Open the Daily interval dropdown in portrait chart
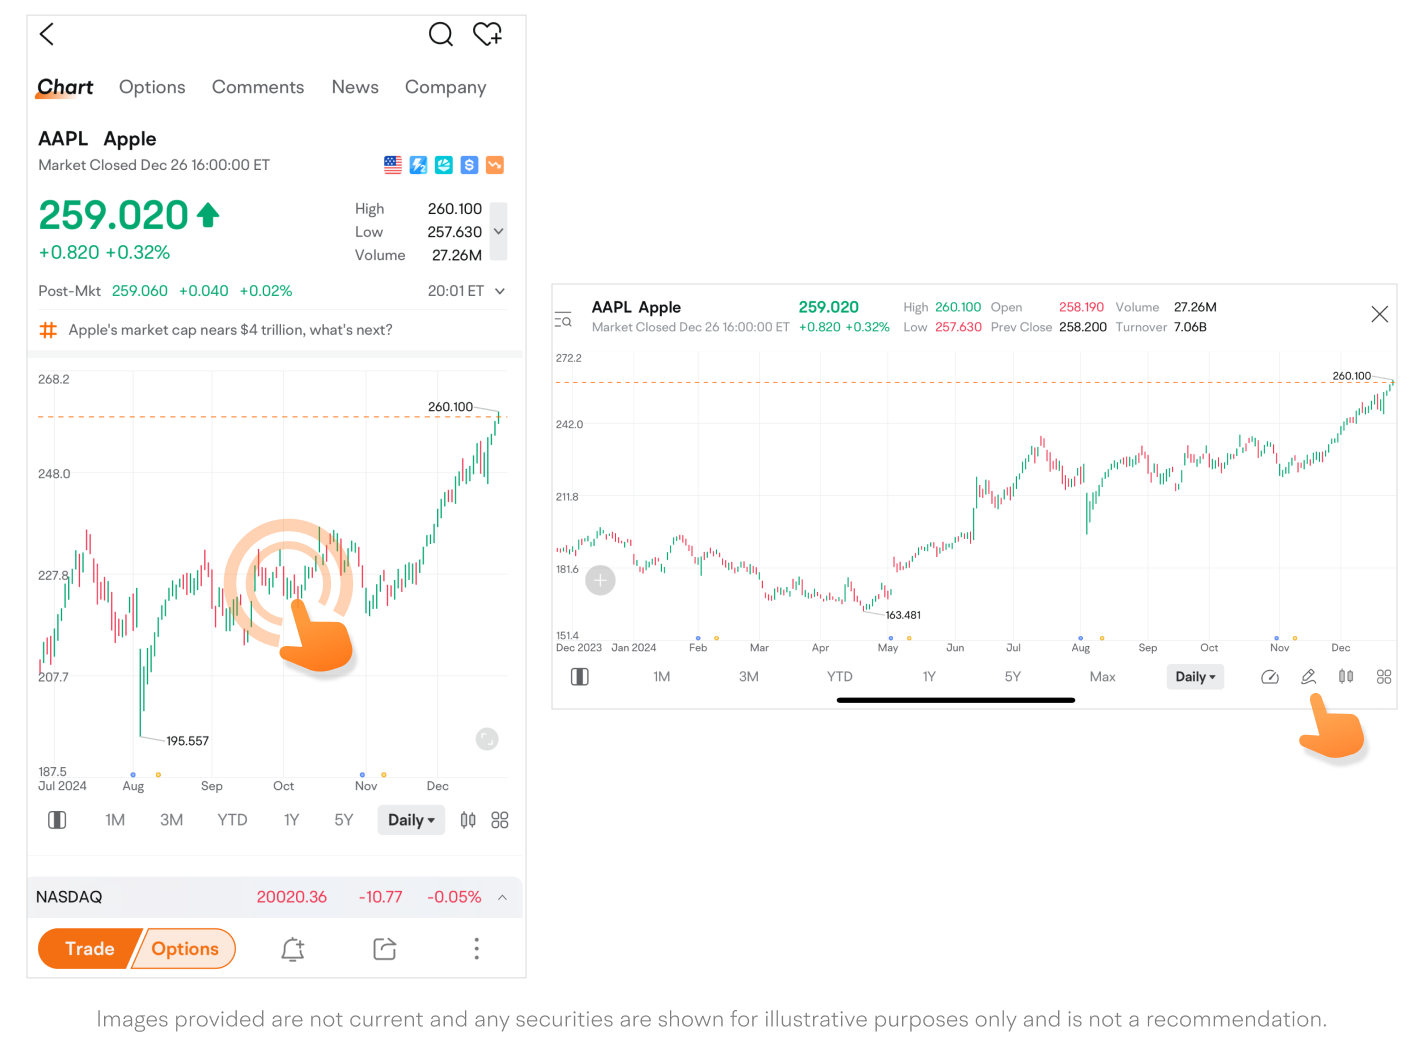Screen dimensions: 1424x1049 tap(411, 820)
